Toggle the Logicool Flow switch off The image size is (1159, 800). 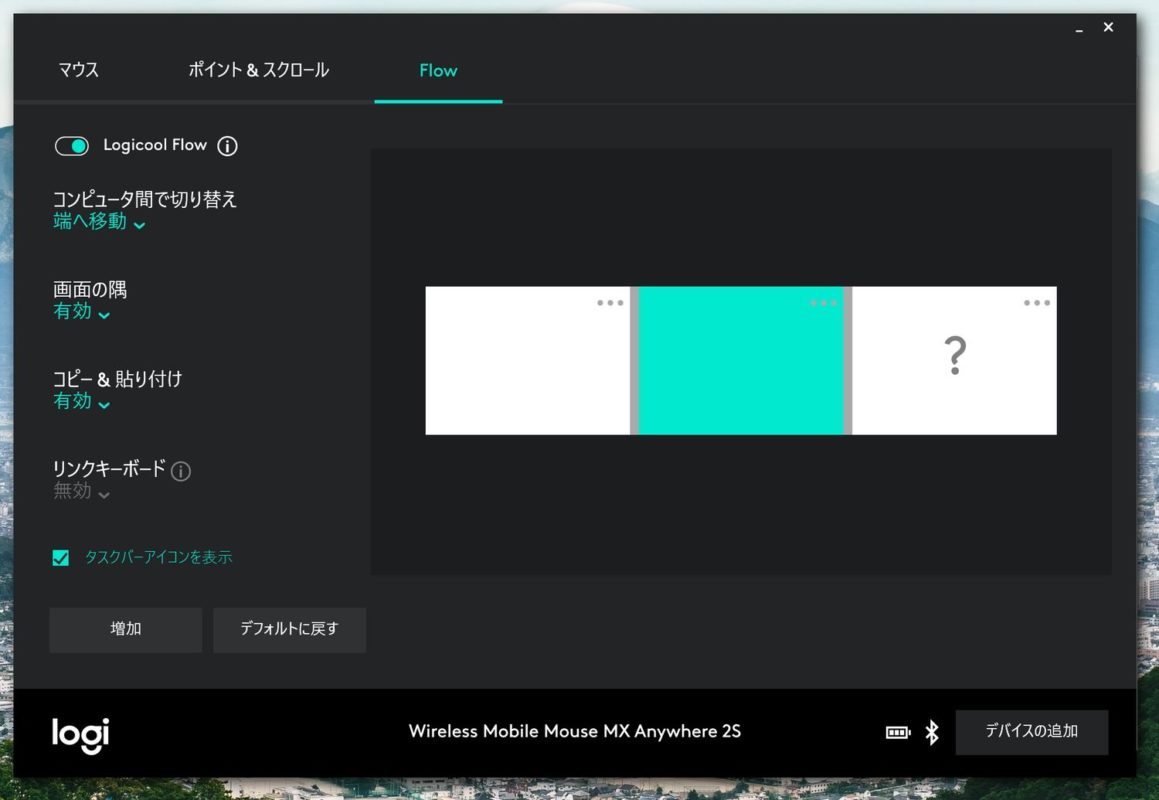pos(72,146)
